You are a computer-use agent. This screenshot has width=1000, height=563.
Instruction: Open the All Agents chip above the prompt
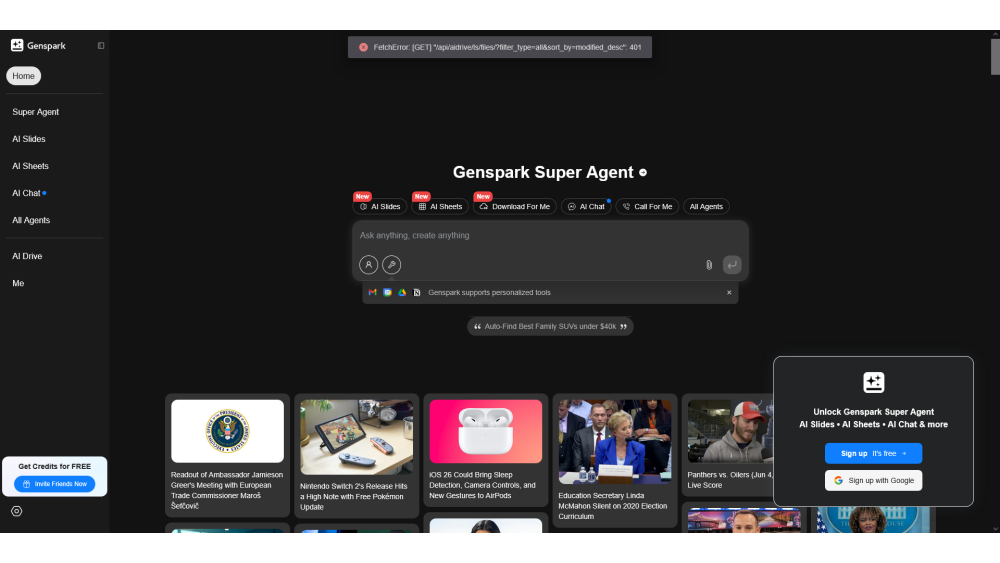706,207
